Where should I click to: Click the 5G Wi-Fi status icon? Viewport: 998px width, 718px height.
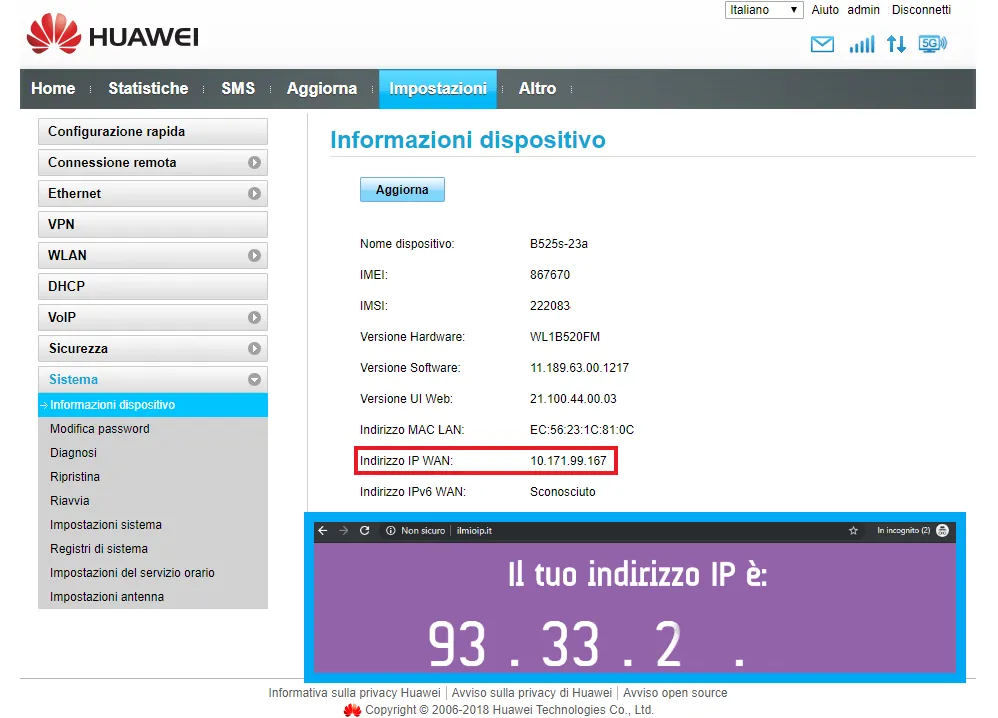point(932,44)
